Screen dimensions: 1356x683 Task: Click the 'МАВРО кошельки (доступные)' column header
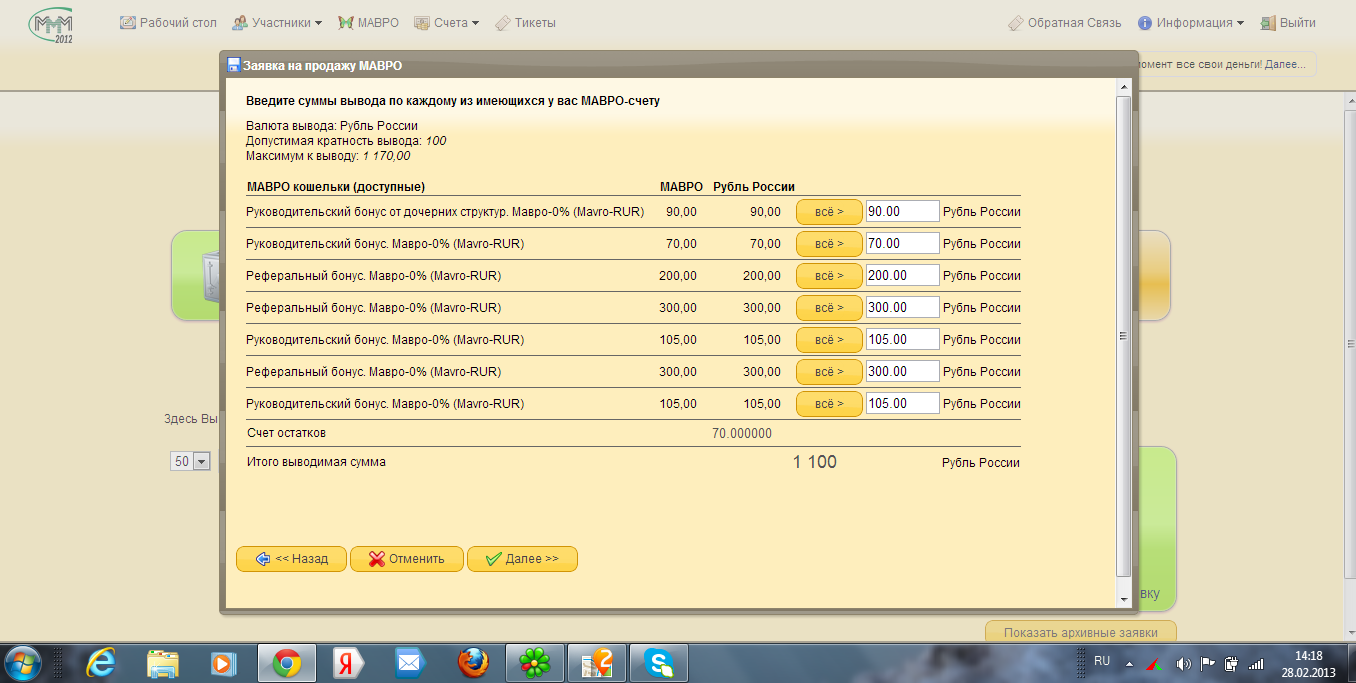[x=336, y=187]
